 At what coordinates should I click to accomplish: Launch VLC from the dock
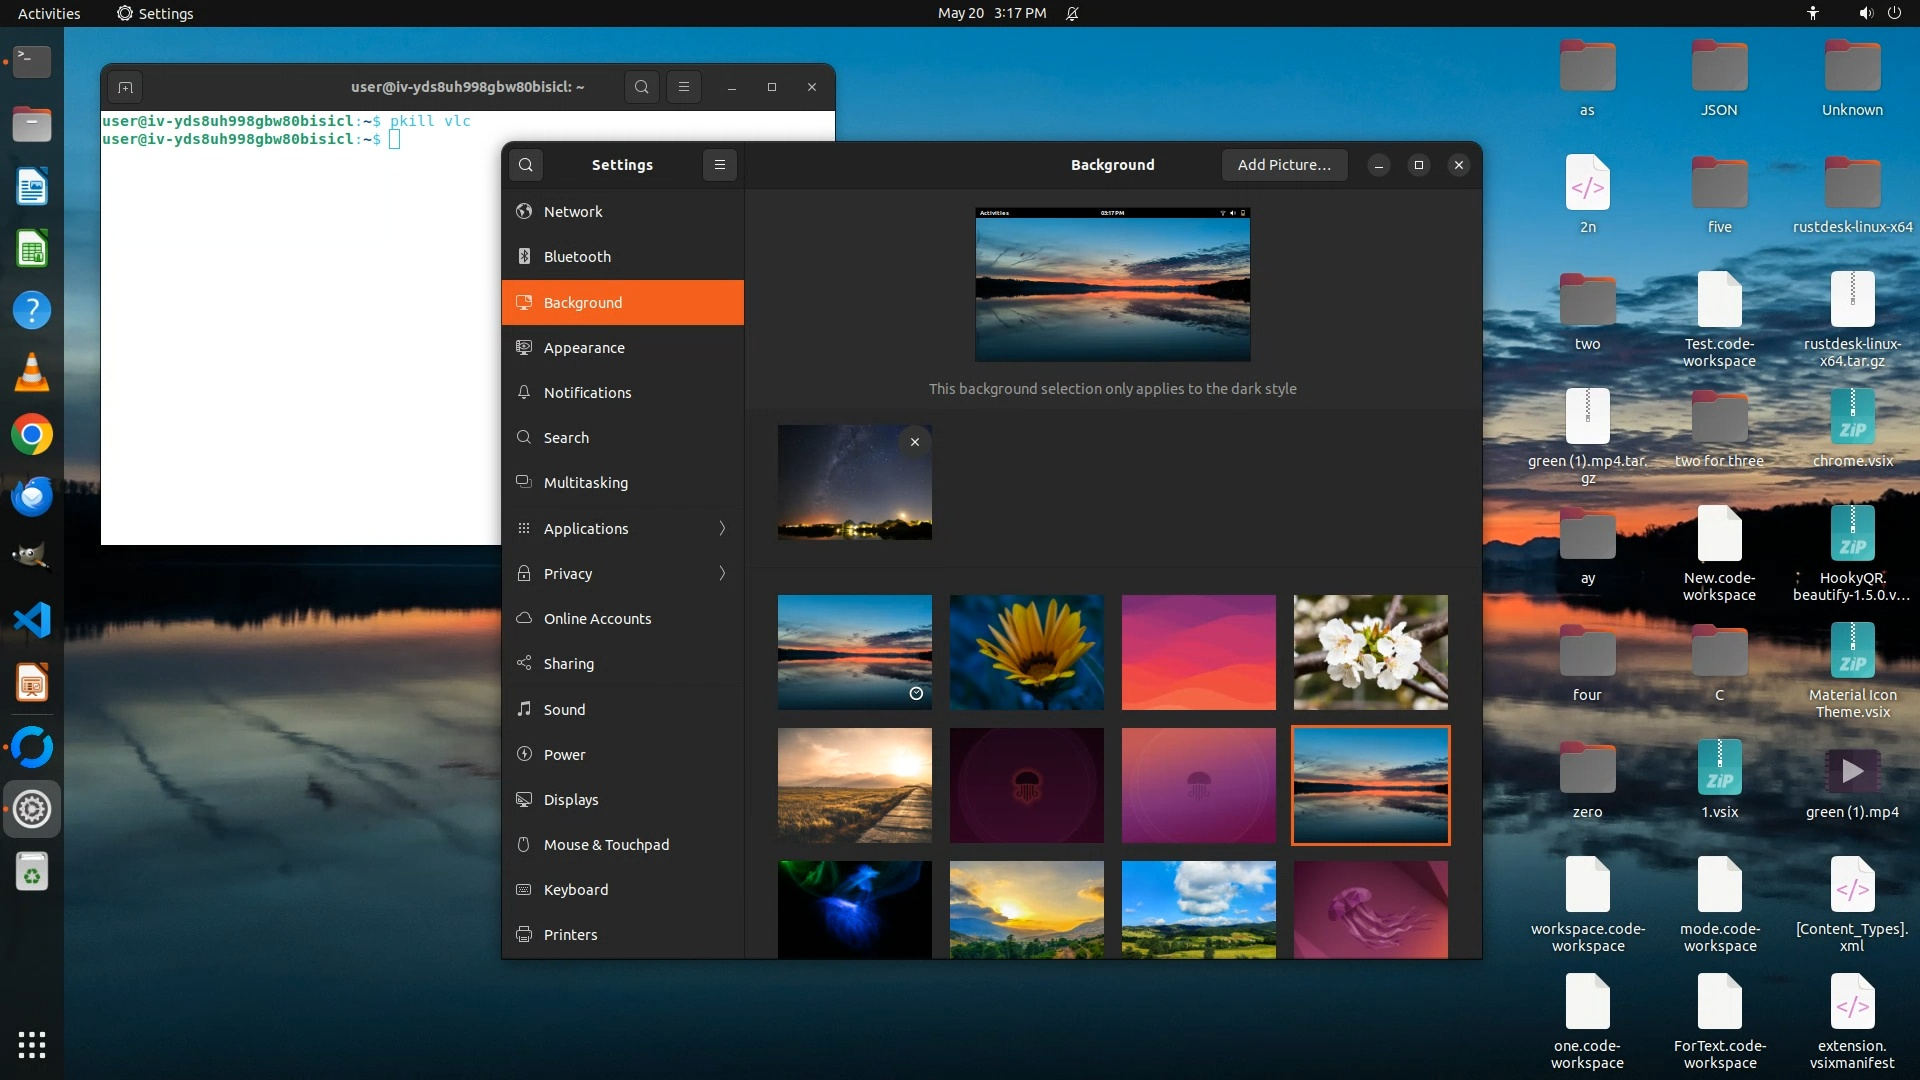coord(32,373)
